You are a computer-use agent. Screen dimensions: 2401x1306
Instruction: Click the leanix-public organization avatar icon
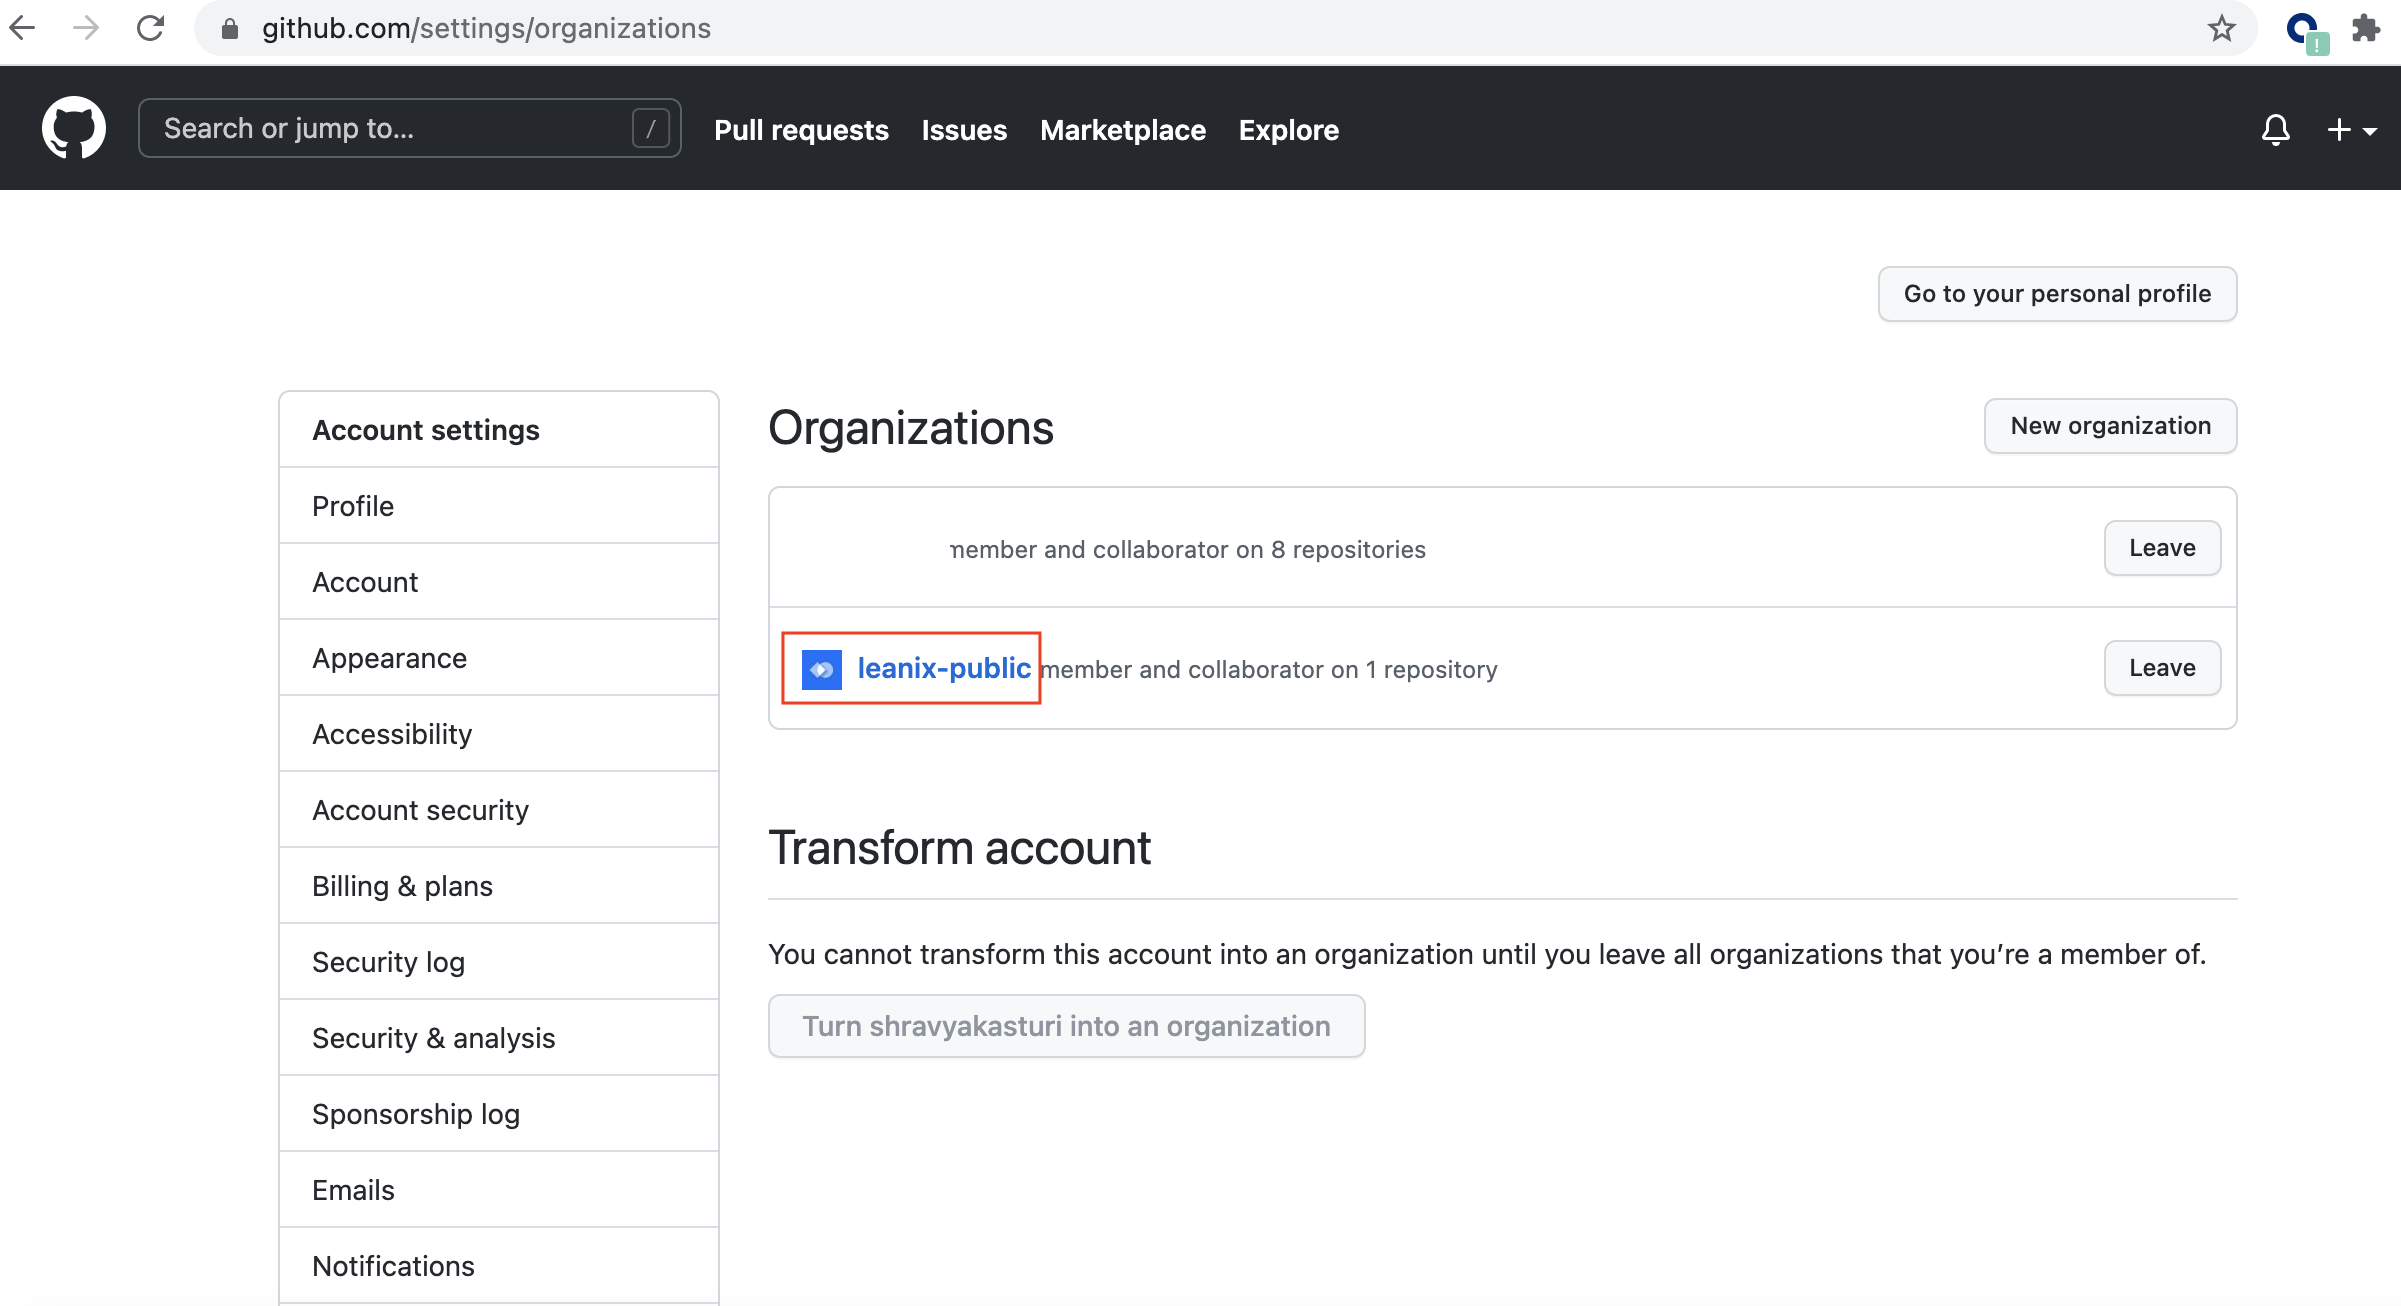tap(821, 669)
